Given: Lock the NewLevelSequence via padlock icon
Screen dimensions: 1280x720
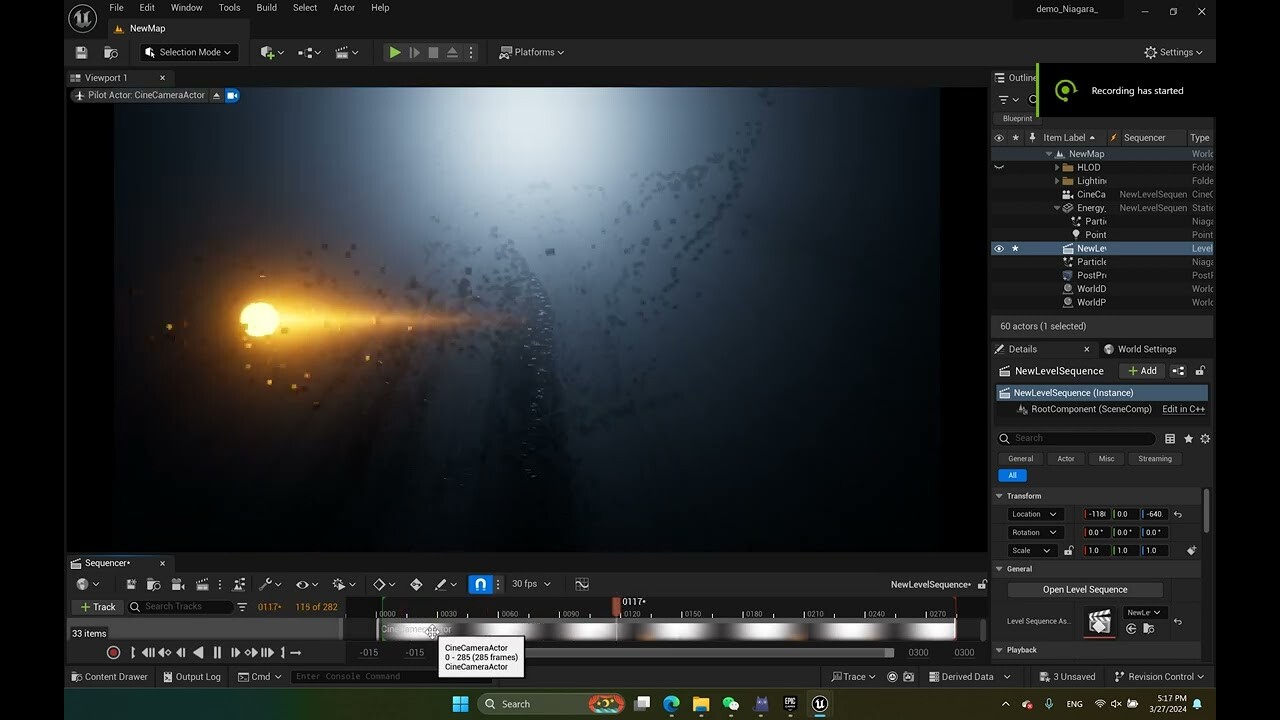Looking at the screenshot, I should (1200, 370).
